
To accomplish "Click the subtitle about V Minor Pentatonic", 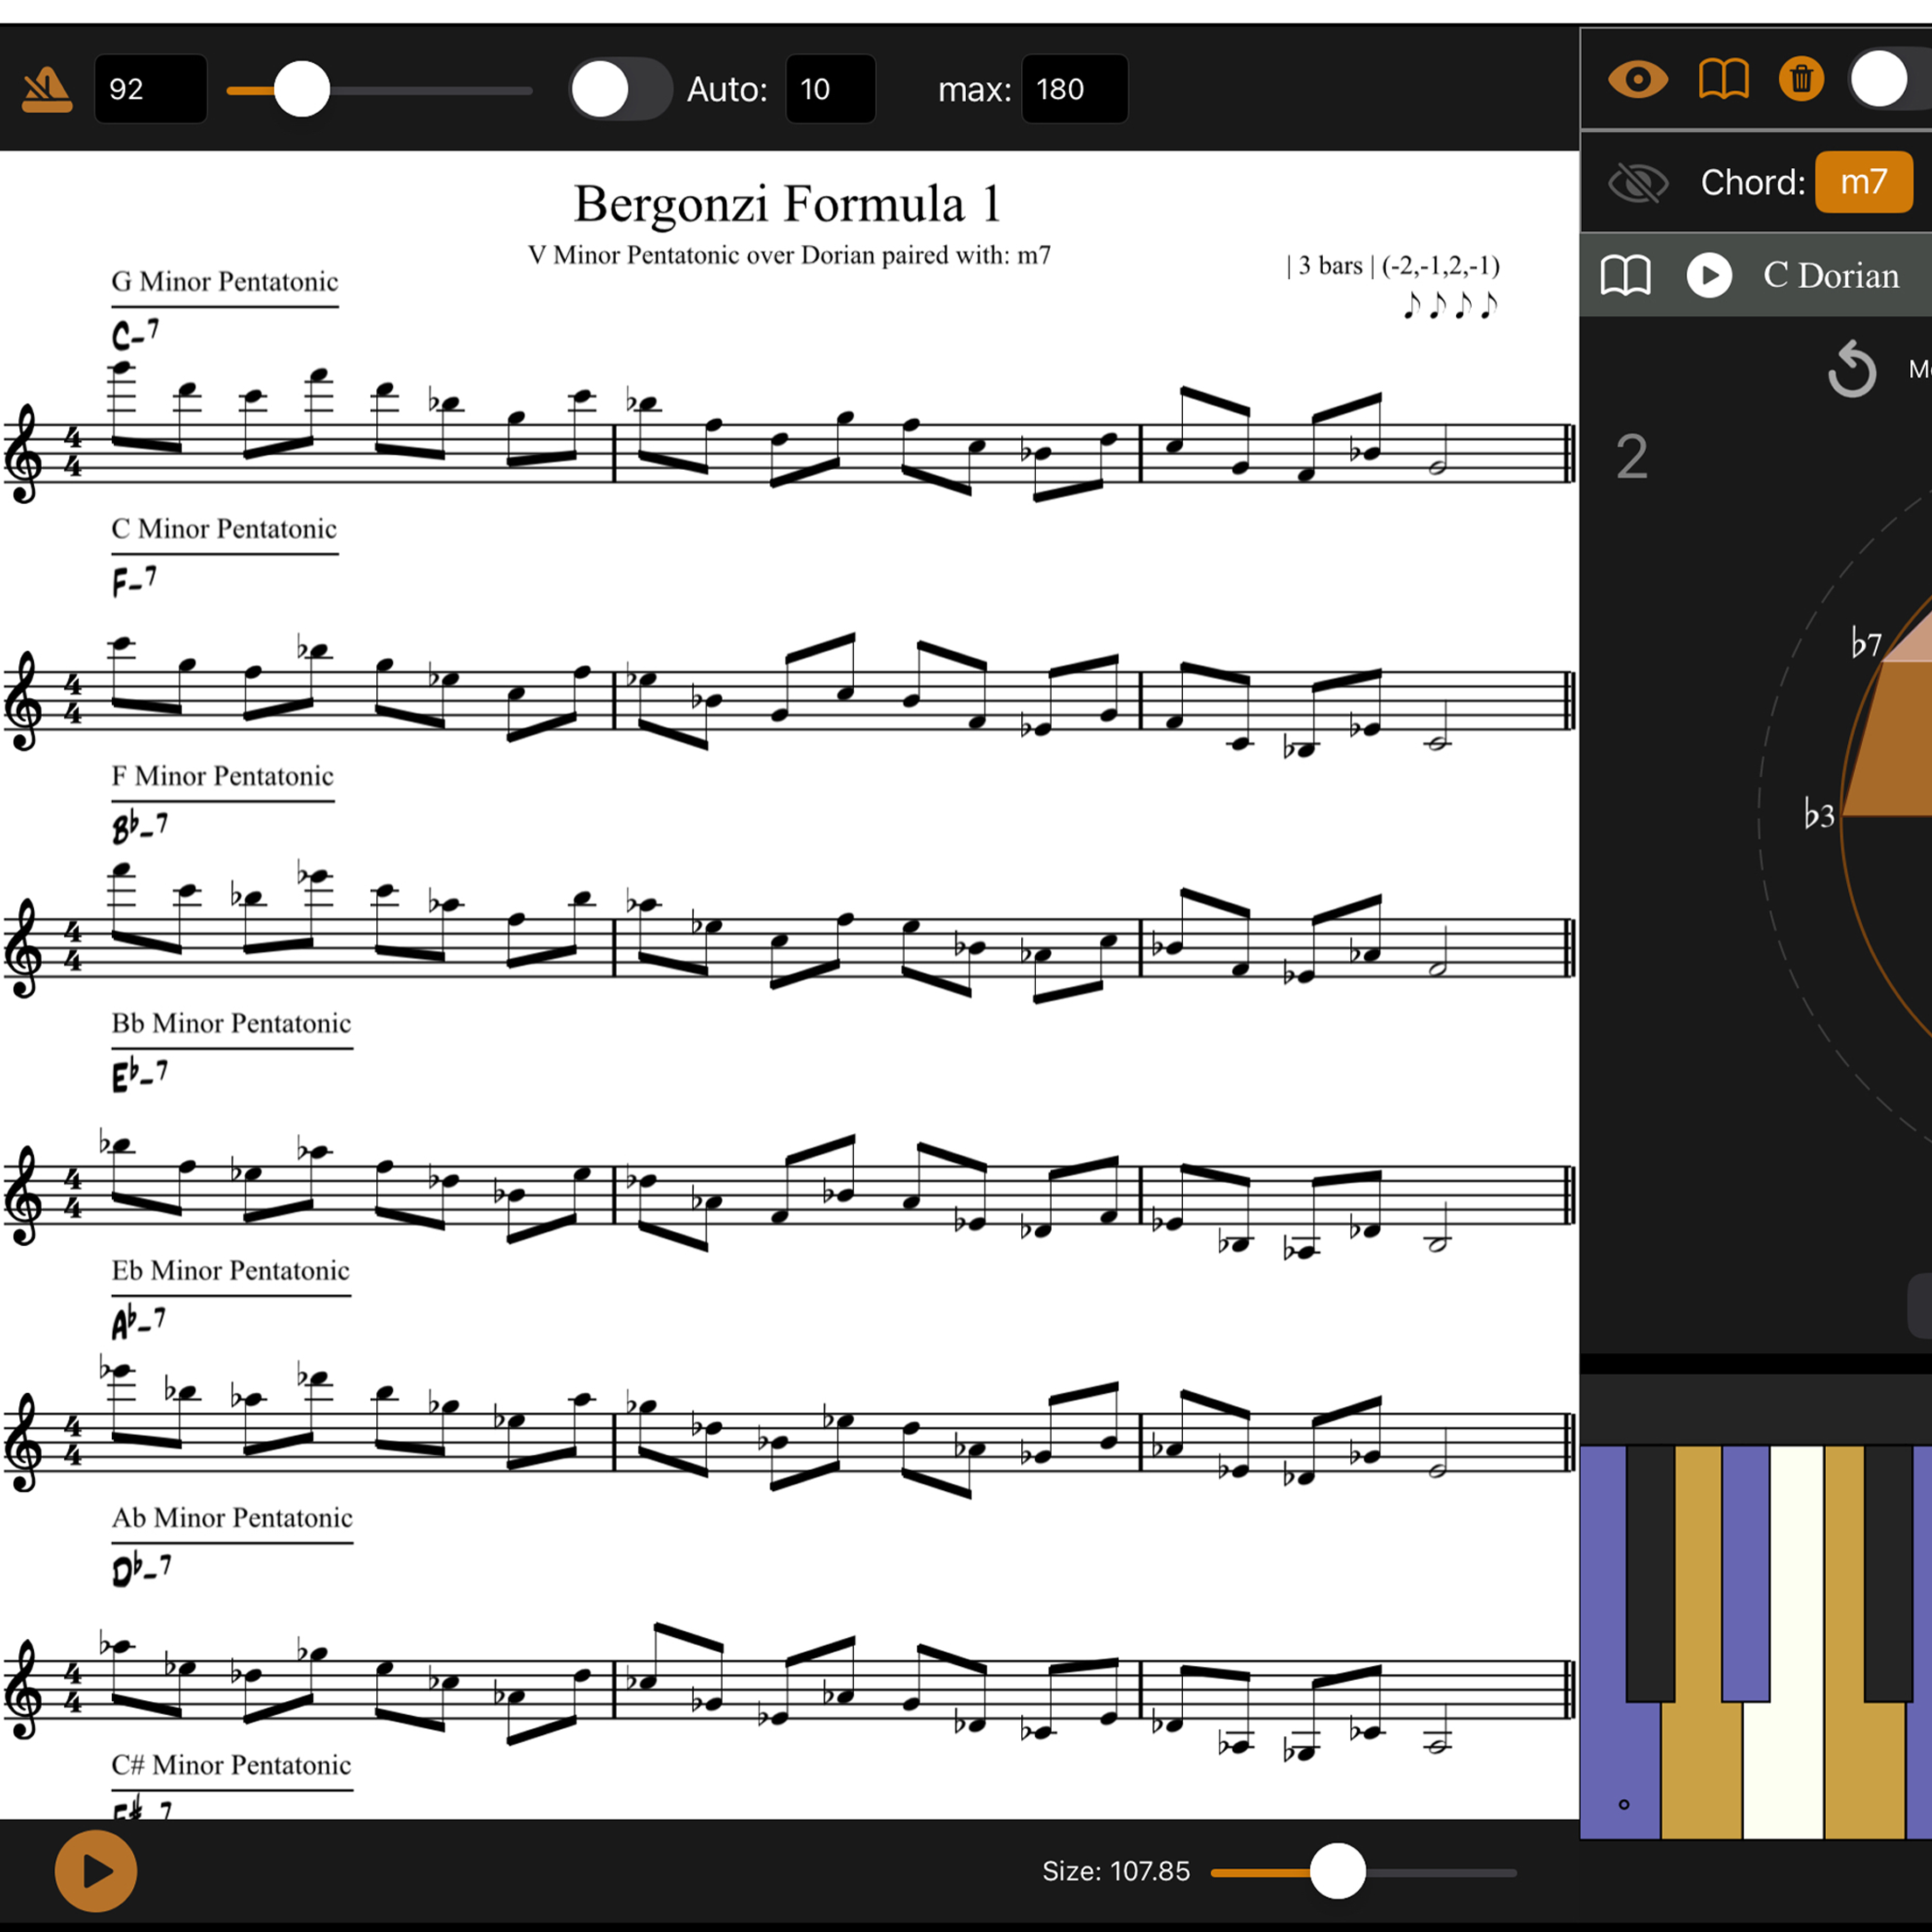I will (790, 255).
